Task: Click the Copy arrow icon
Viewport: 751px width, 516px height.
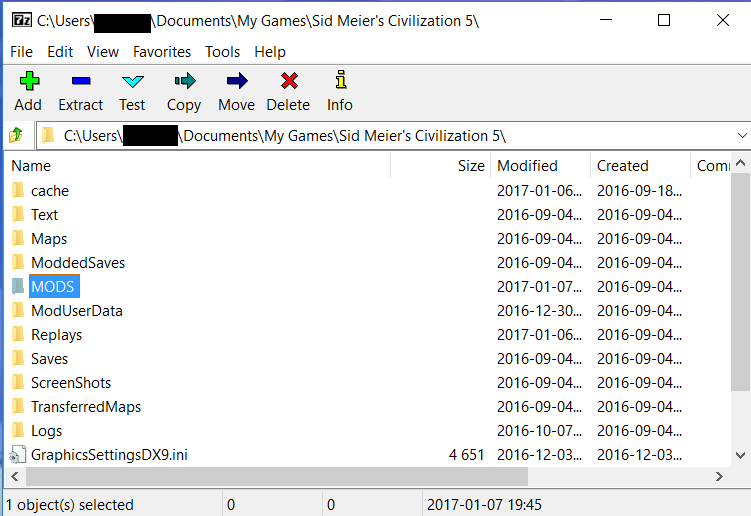Action: (185, 81)
